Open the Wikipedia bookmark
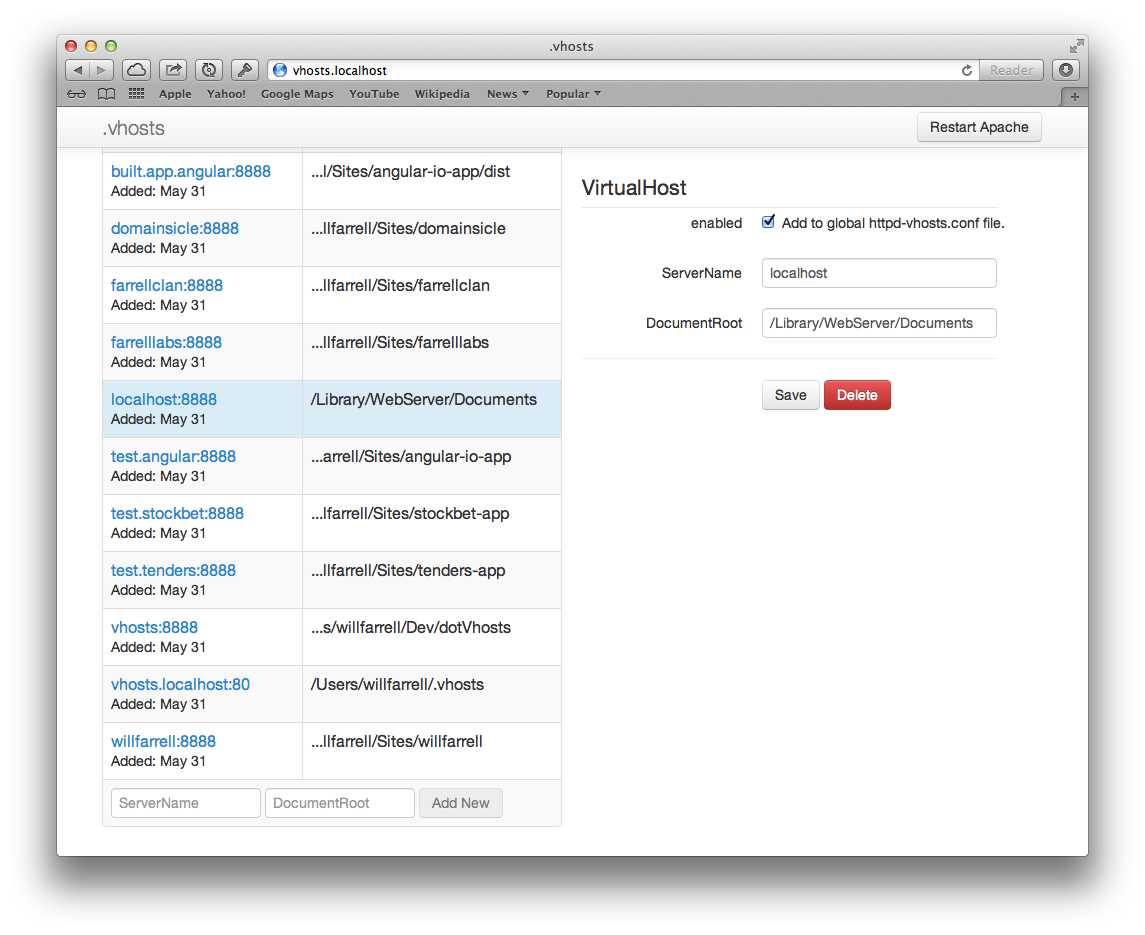 tap(442, 94)
